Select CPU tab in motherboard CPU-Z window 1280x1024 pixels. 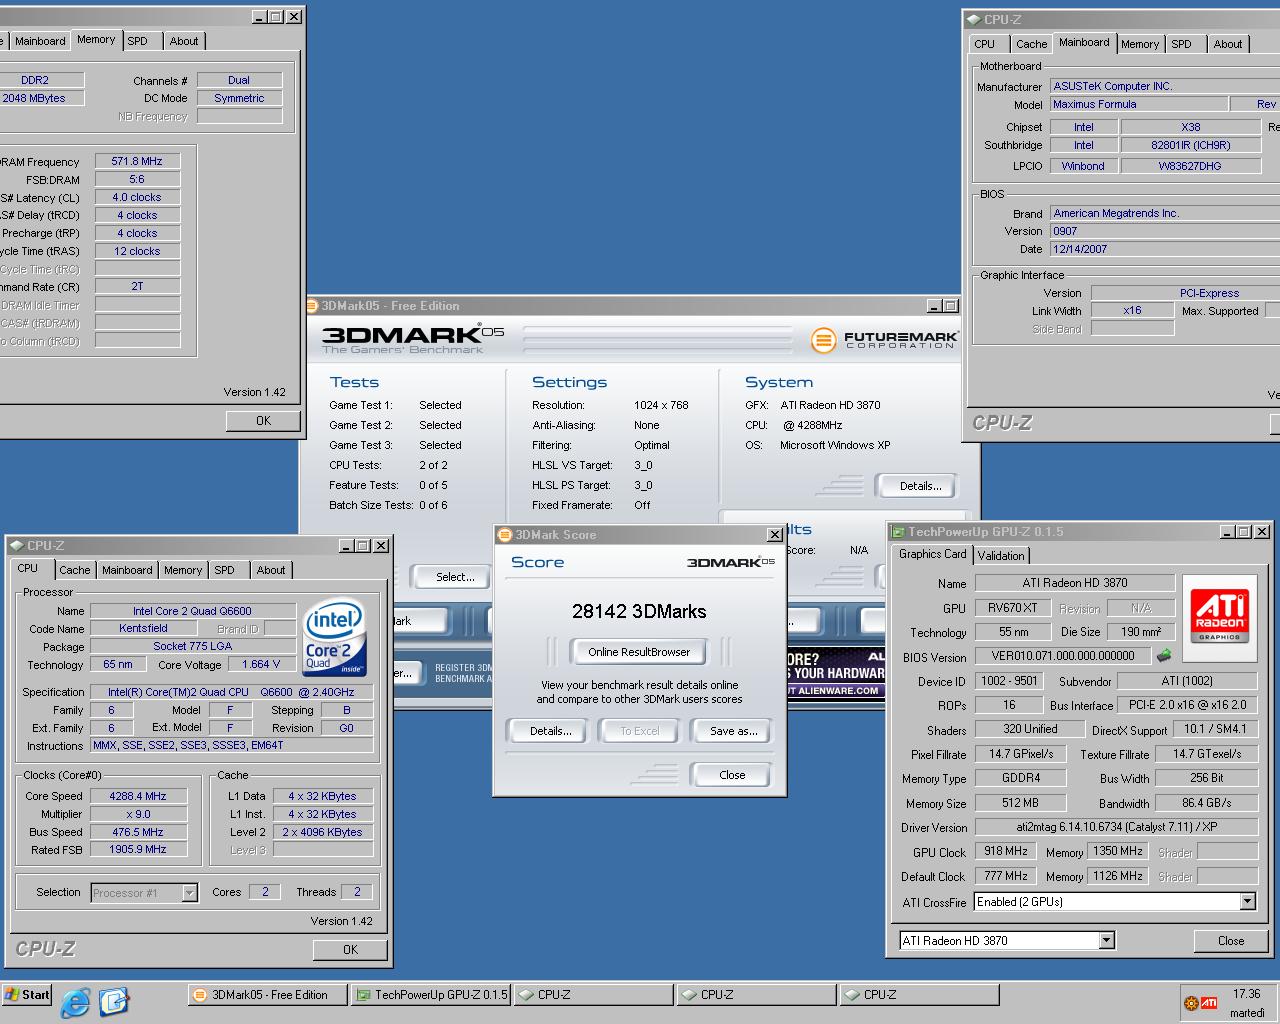985,44
